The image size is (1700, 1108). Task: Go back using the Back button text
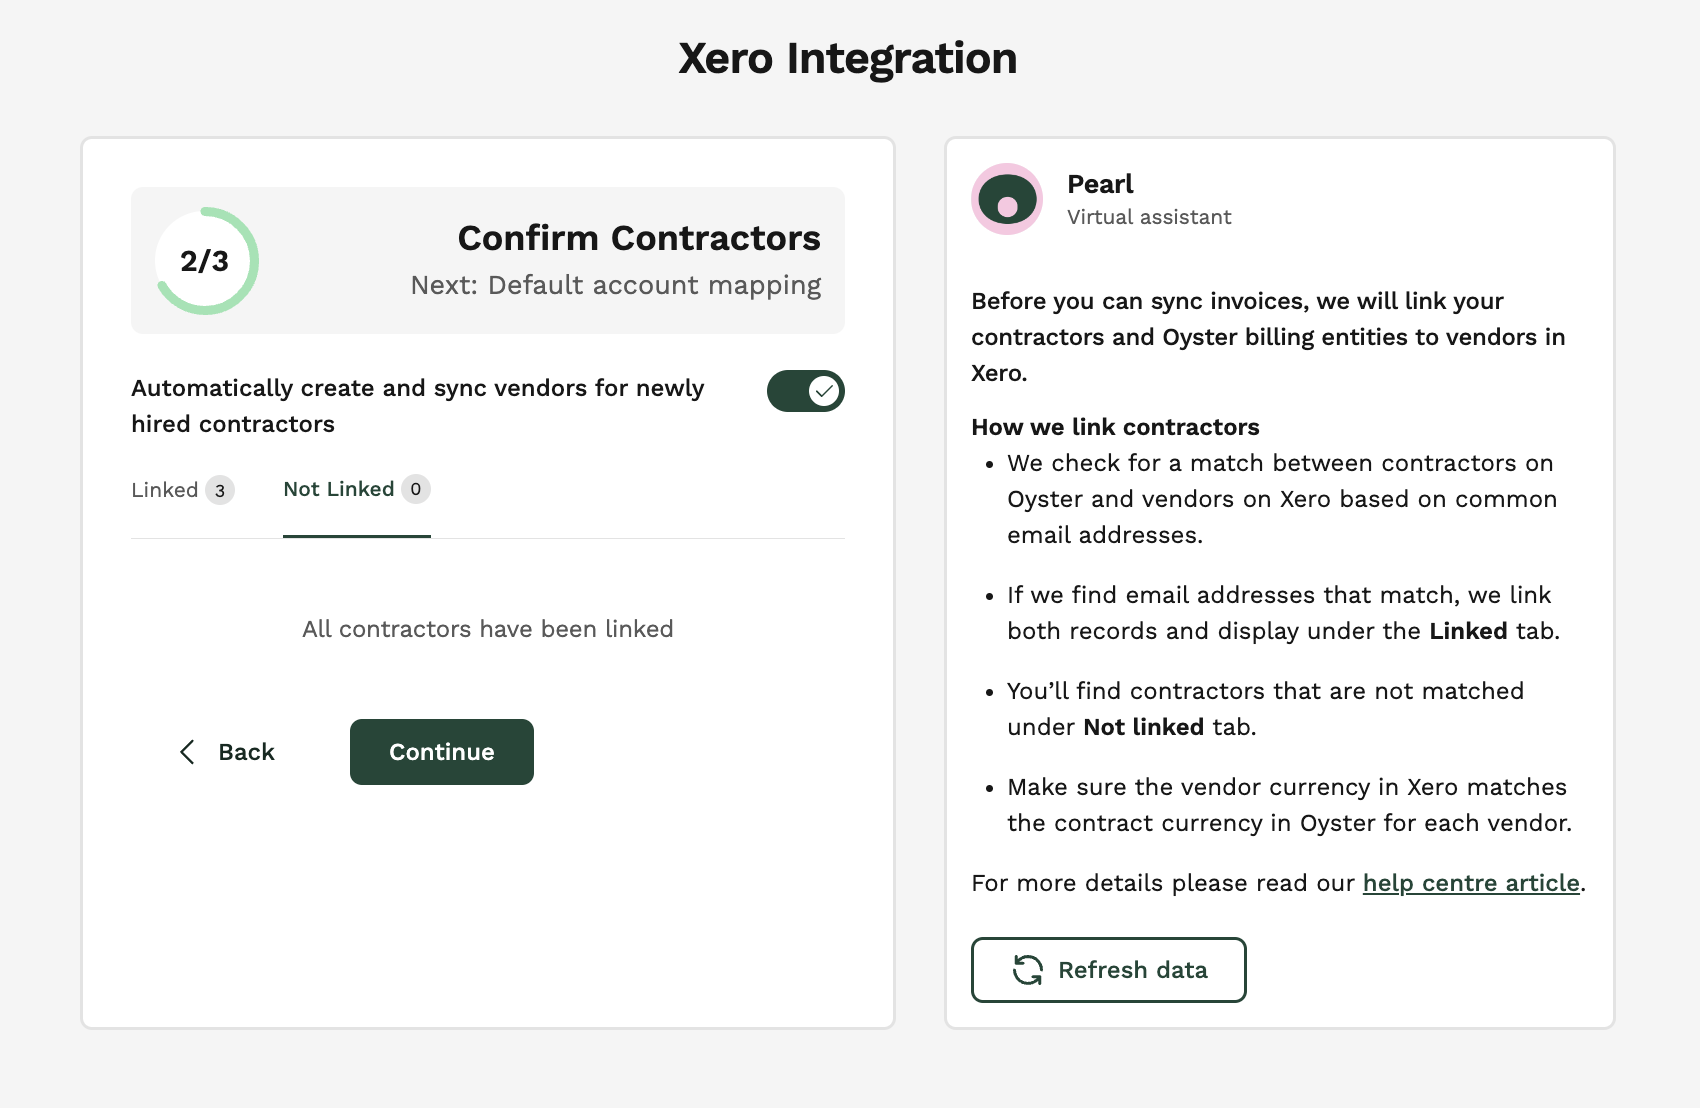tap(246, 752)
